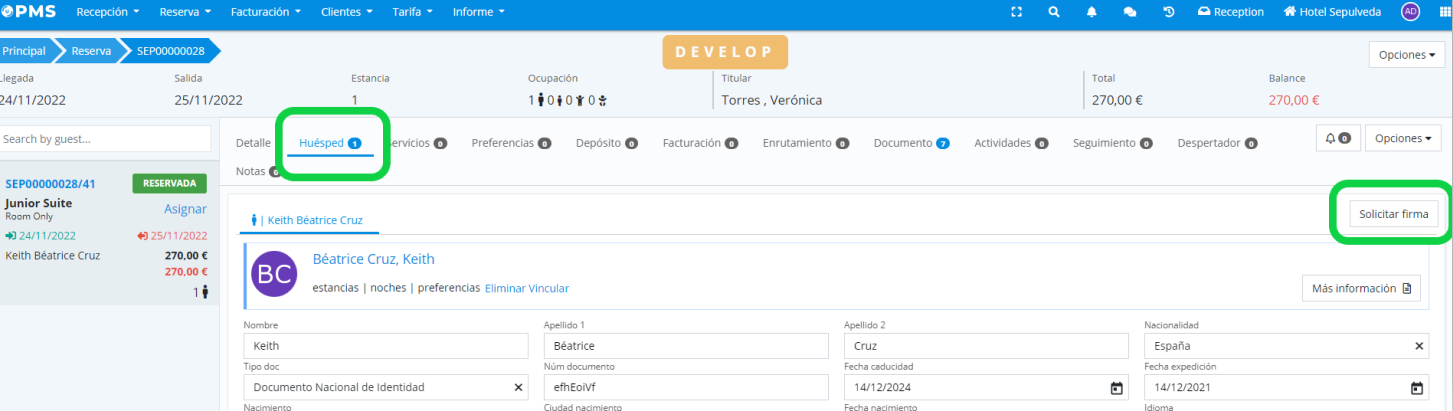Click the fullscreen icon in top bar
1453x411 pixels.
1017,12
